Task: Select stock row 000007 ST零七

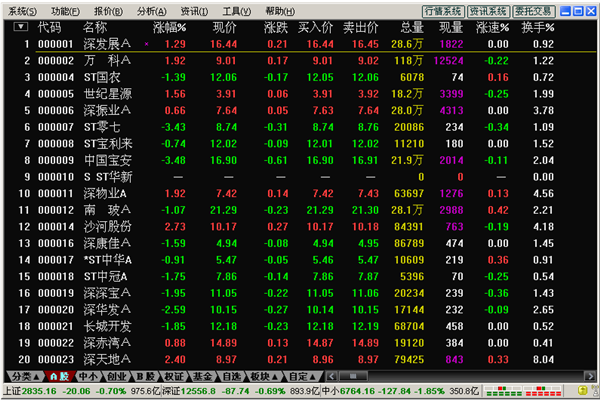Action: 300,127
